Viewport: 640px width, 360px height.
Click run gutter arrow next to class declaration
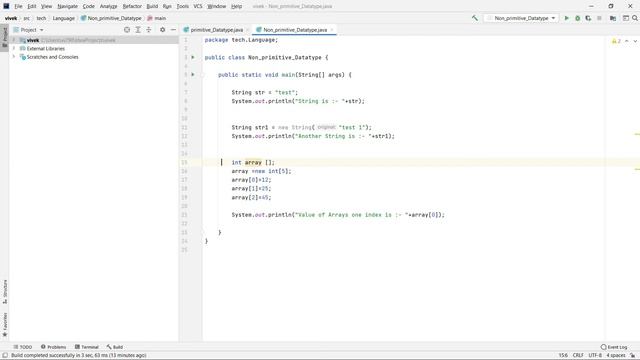point(193,57)
